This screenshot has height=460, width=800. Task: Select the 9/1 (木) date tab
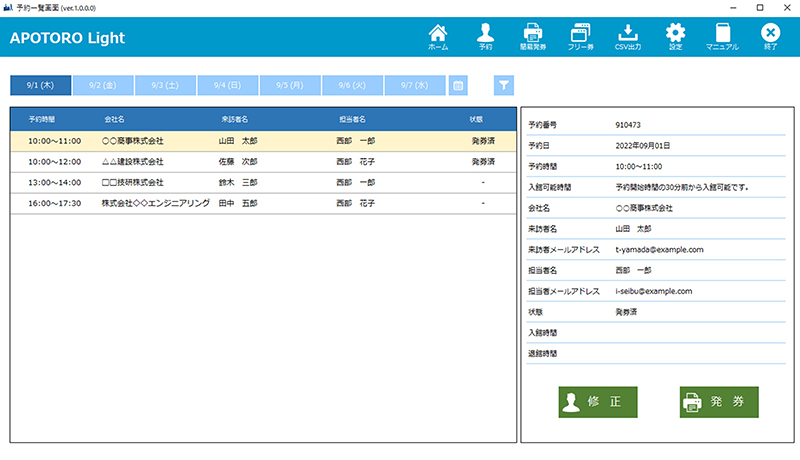pos(41,86)
